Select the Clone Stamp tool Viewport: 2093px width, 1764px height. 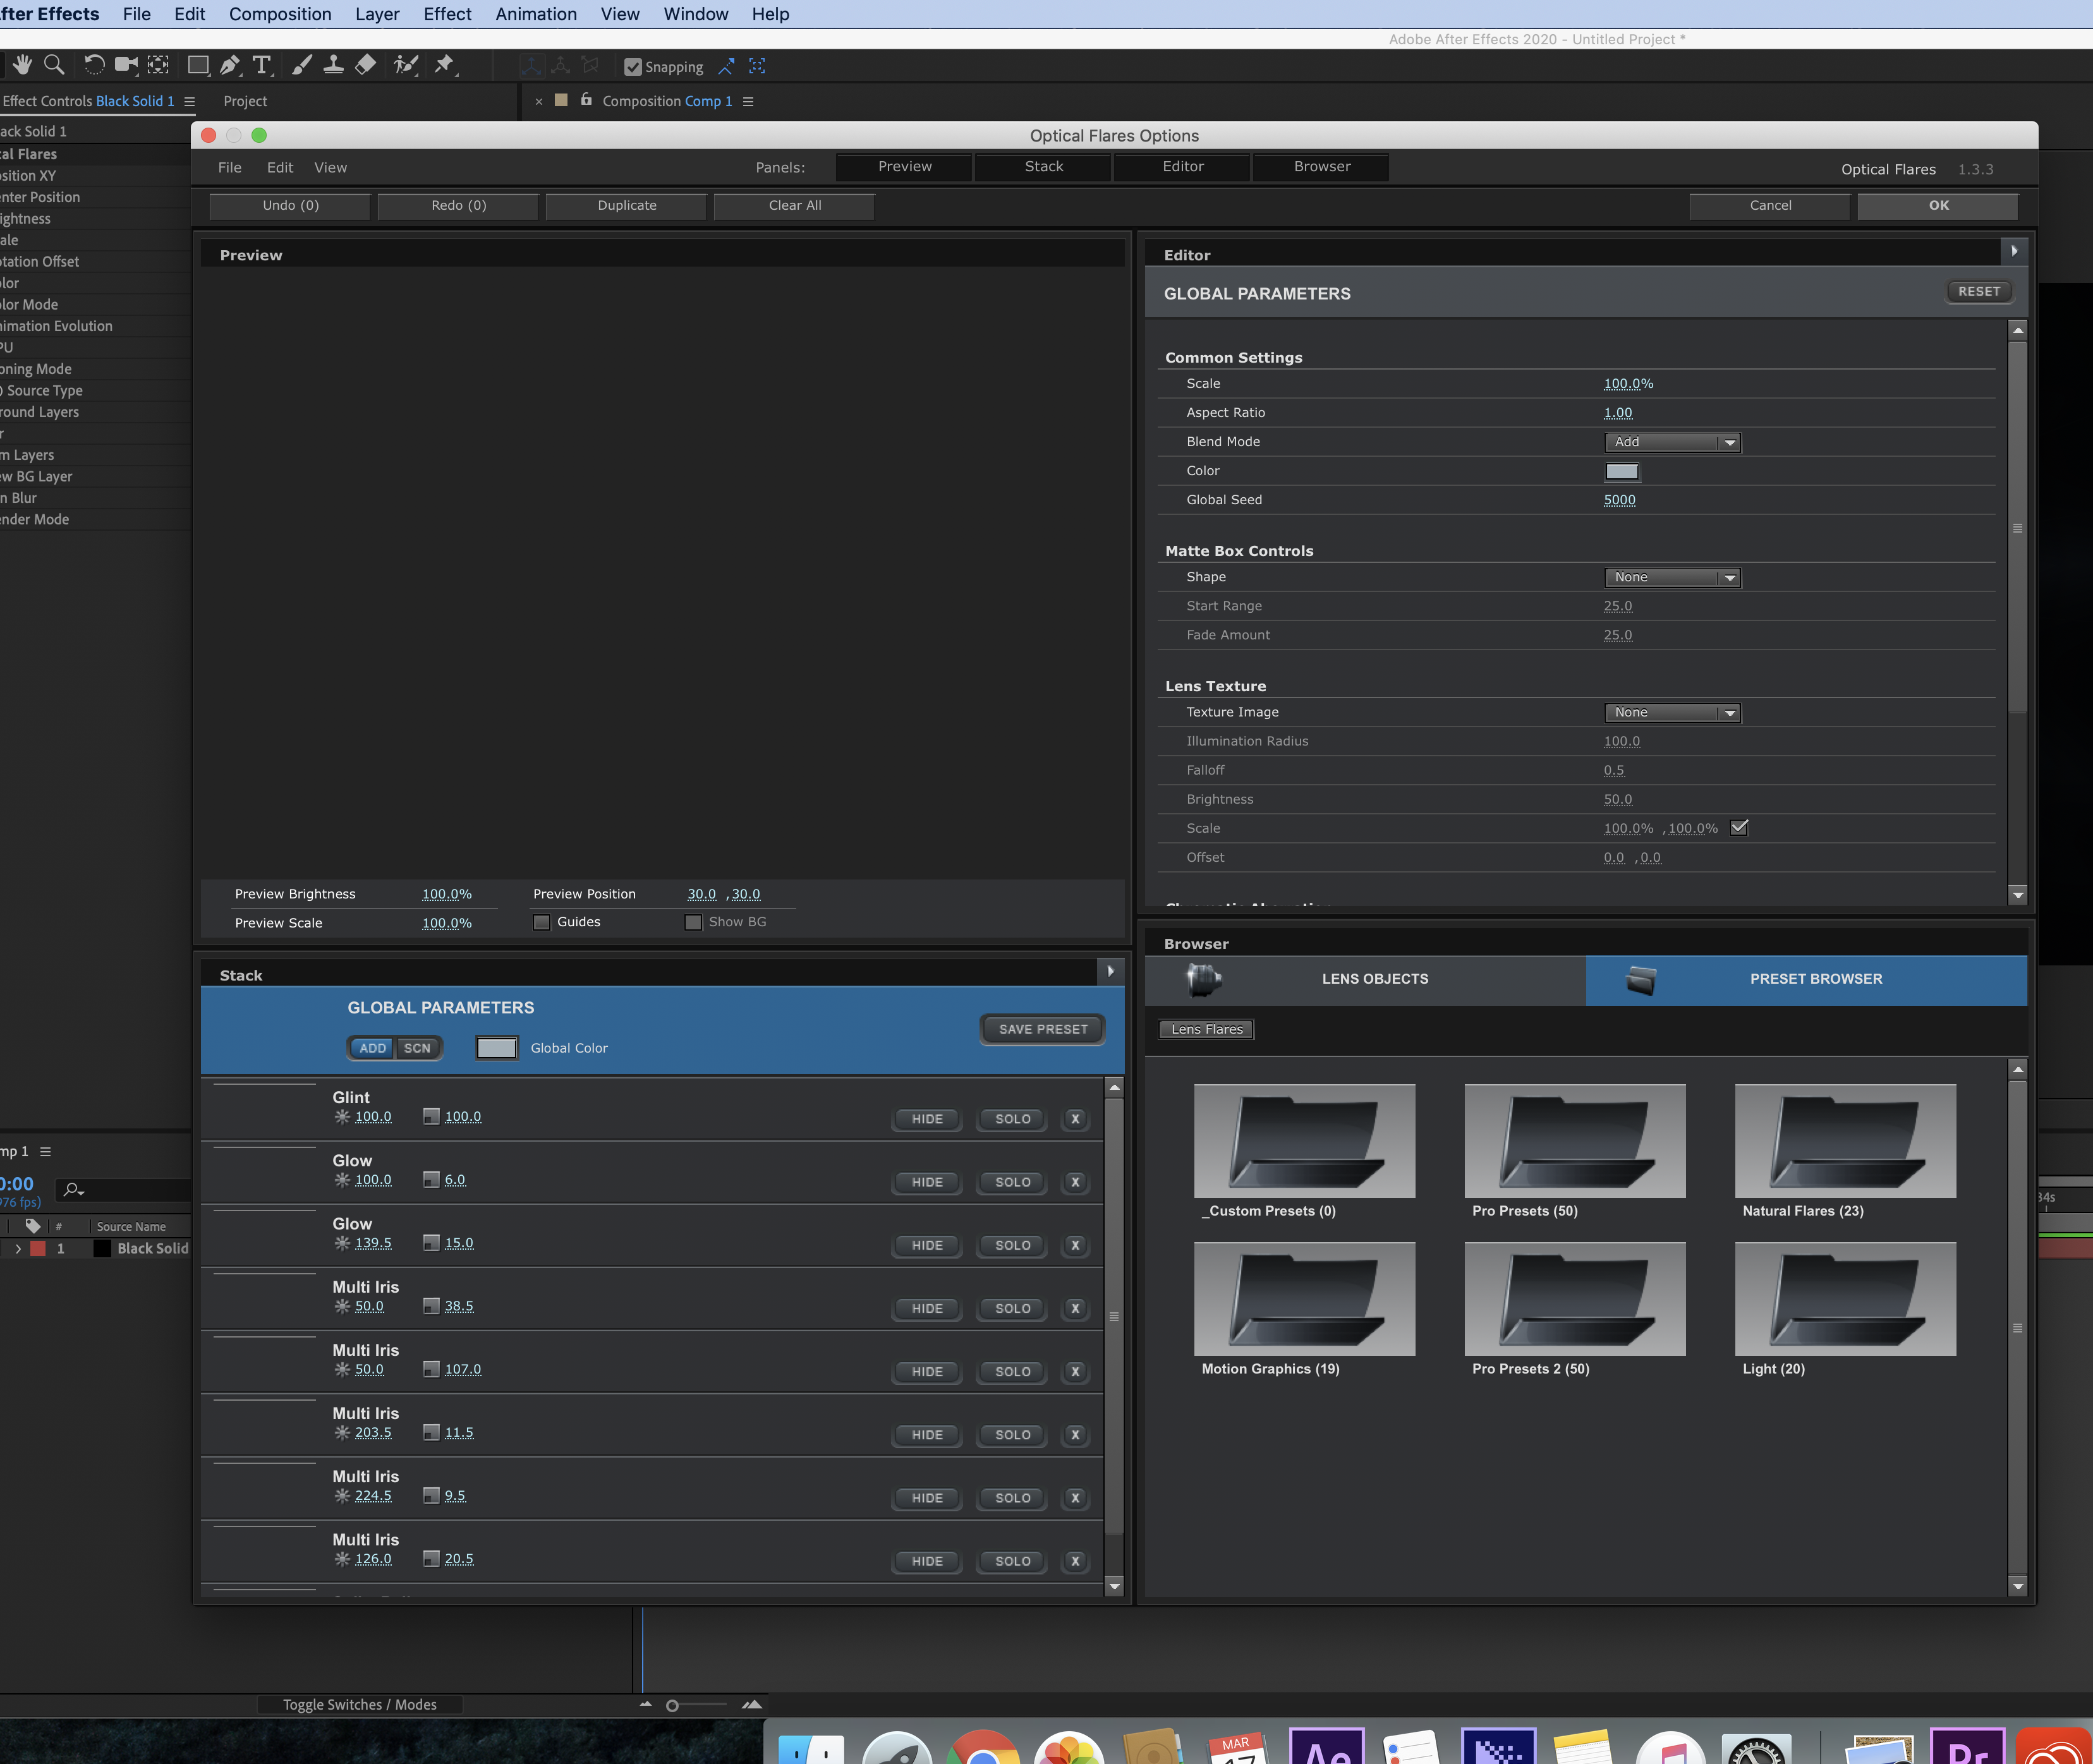click(x=334, y=65)
